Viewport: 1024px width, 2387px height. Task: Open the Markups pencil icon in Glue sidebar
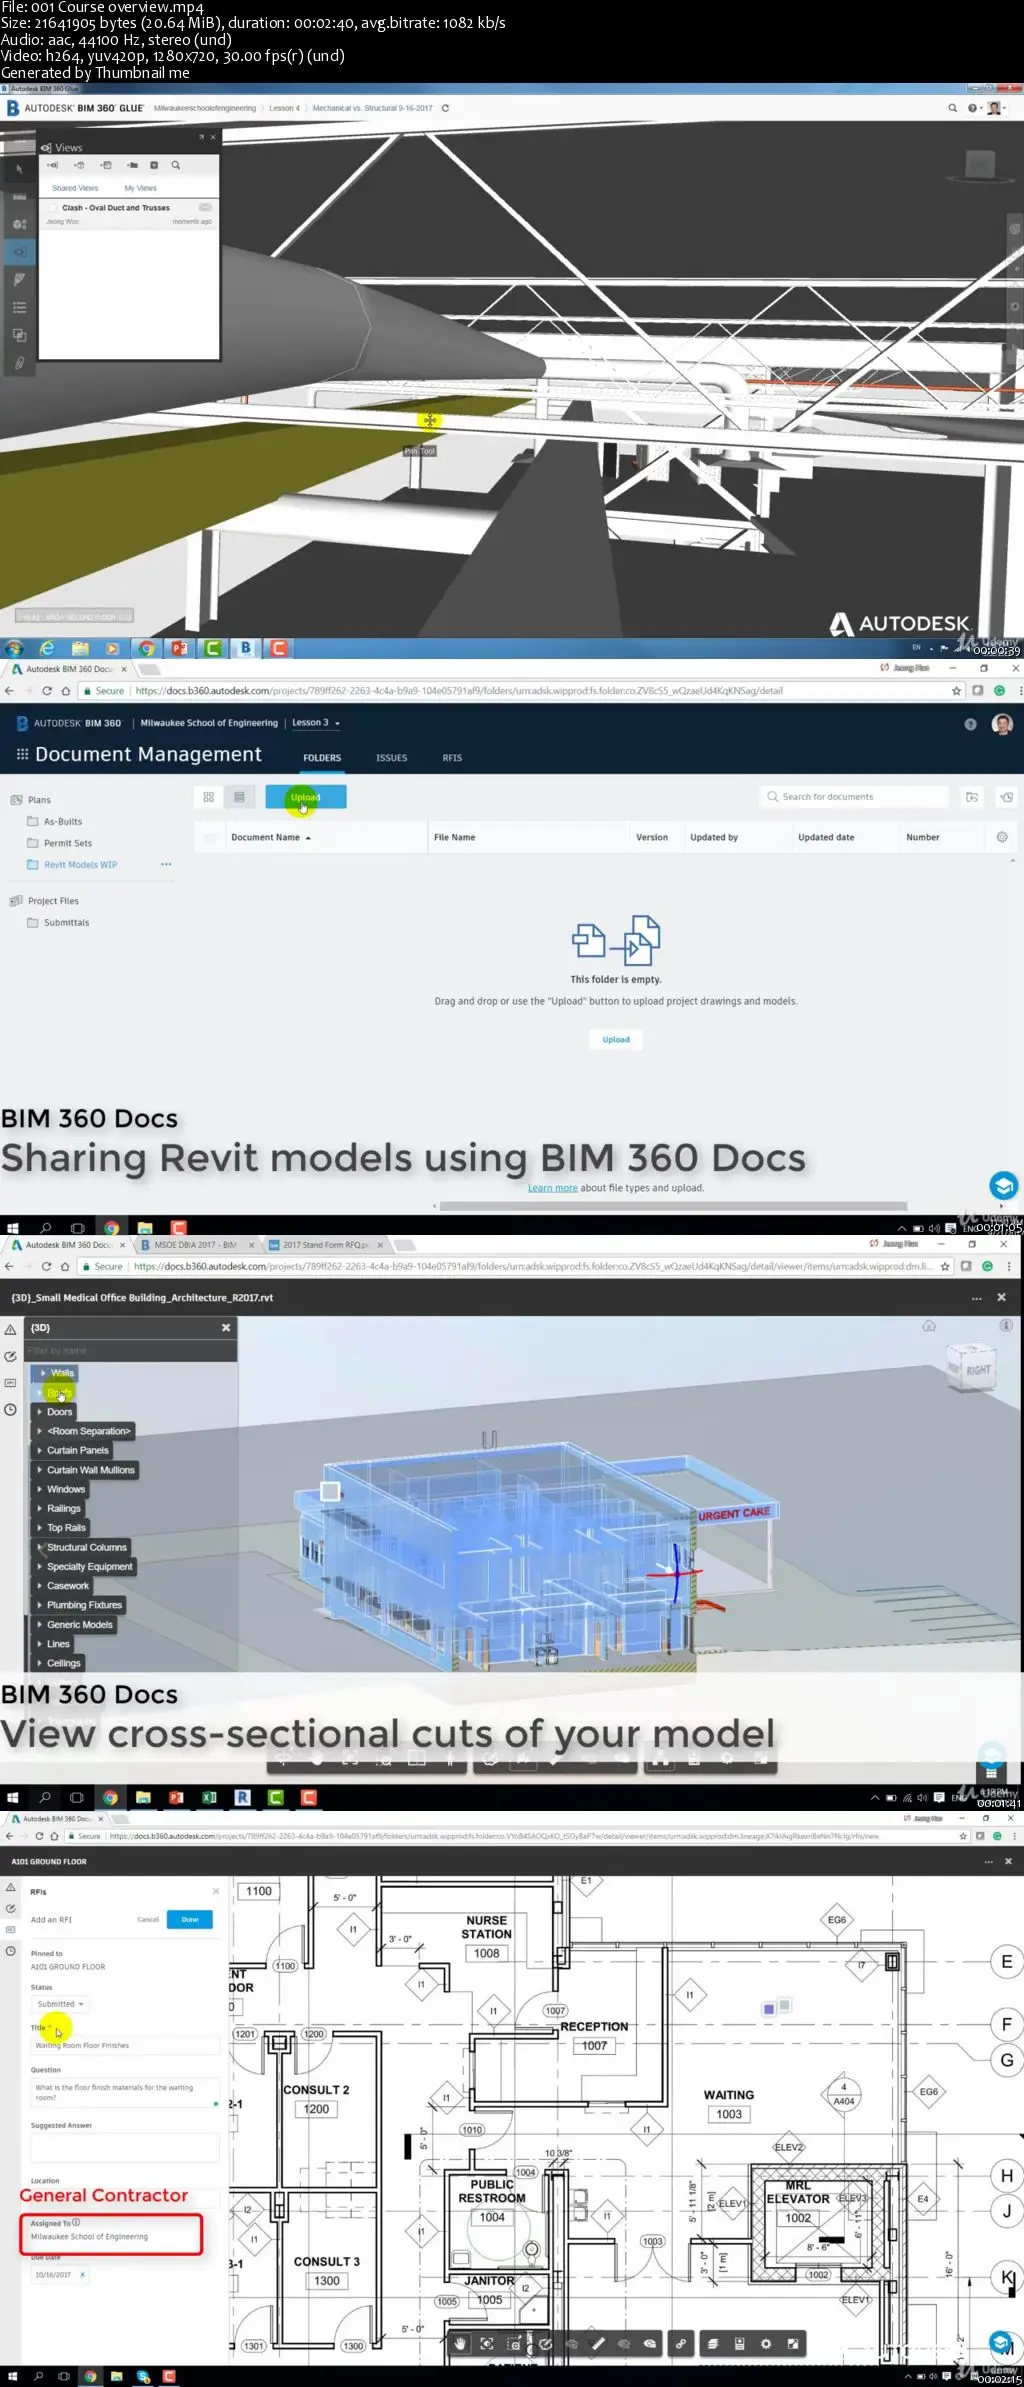[19, 280]
